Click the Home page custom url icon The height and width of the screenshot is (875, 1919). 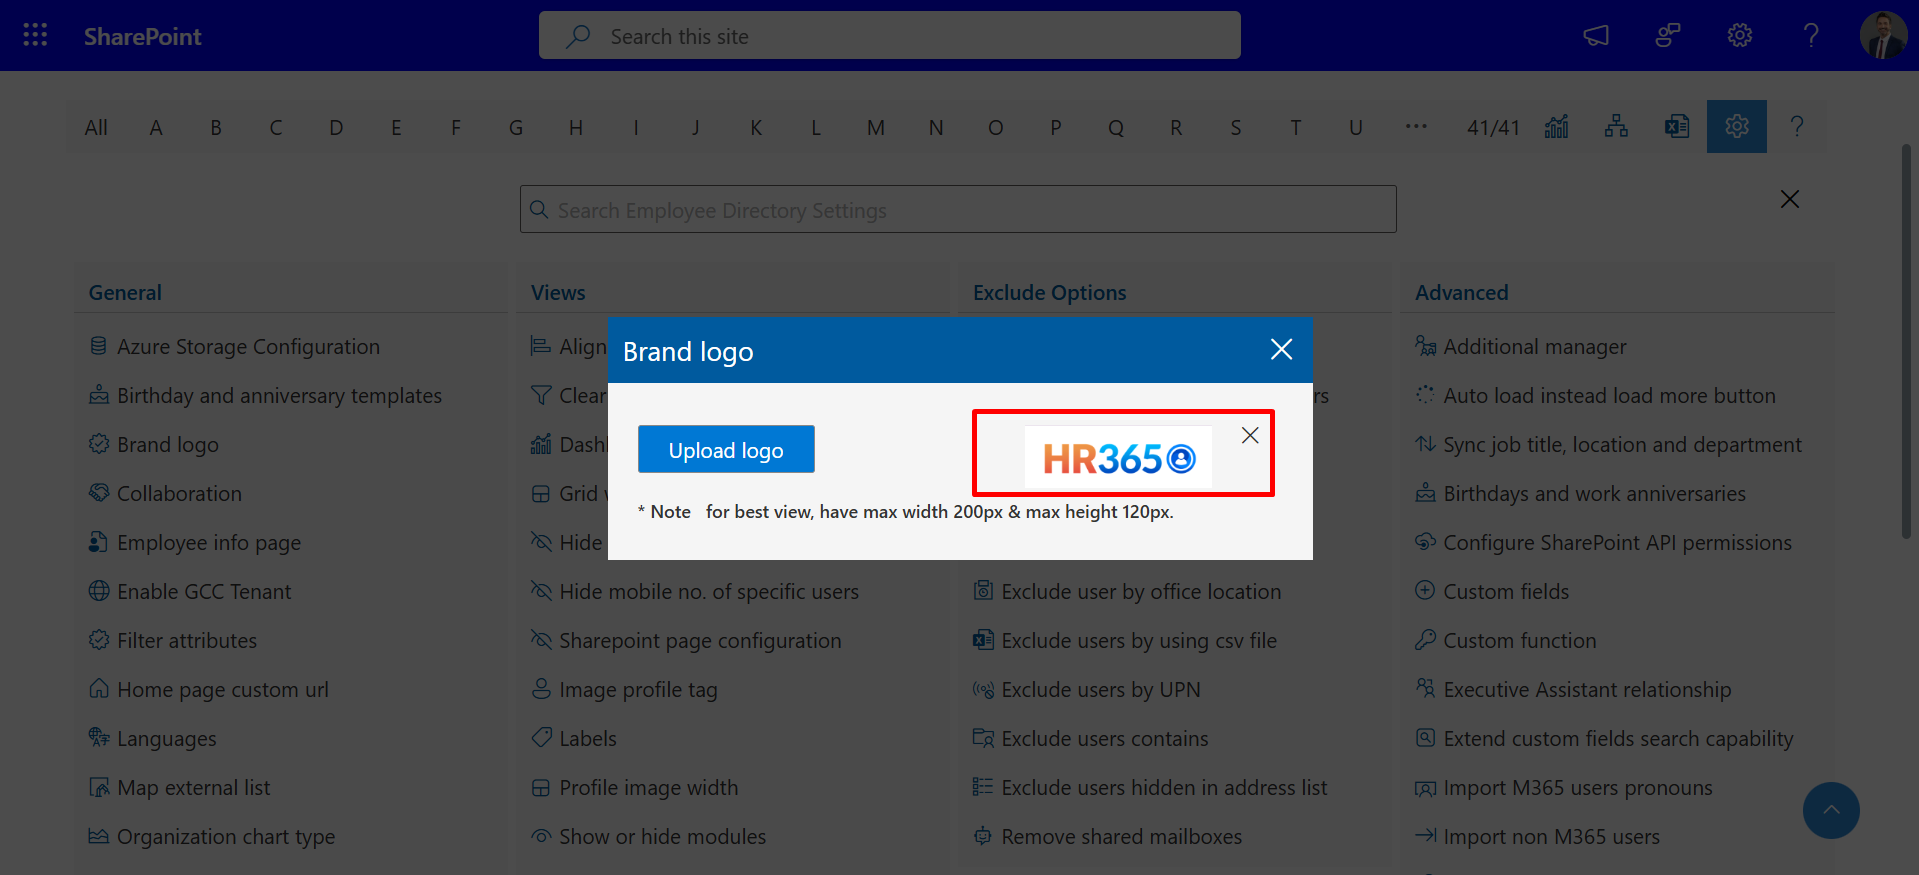click(x=99, y=689)
